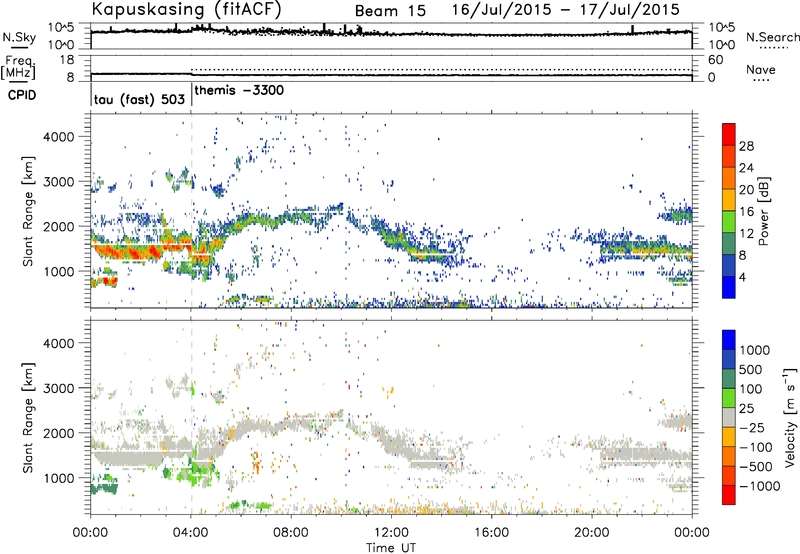Click the '16:00' time tick label
Screen dimensions: 800x554
pos(491,533)
